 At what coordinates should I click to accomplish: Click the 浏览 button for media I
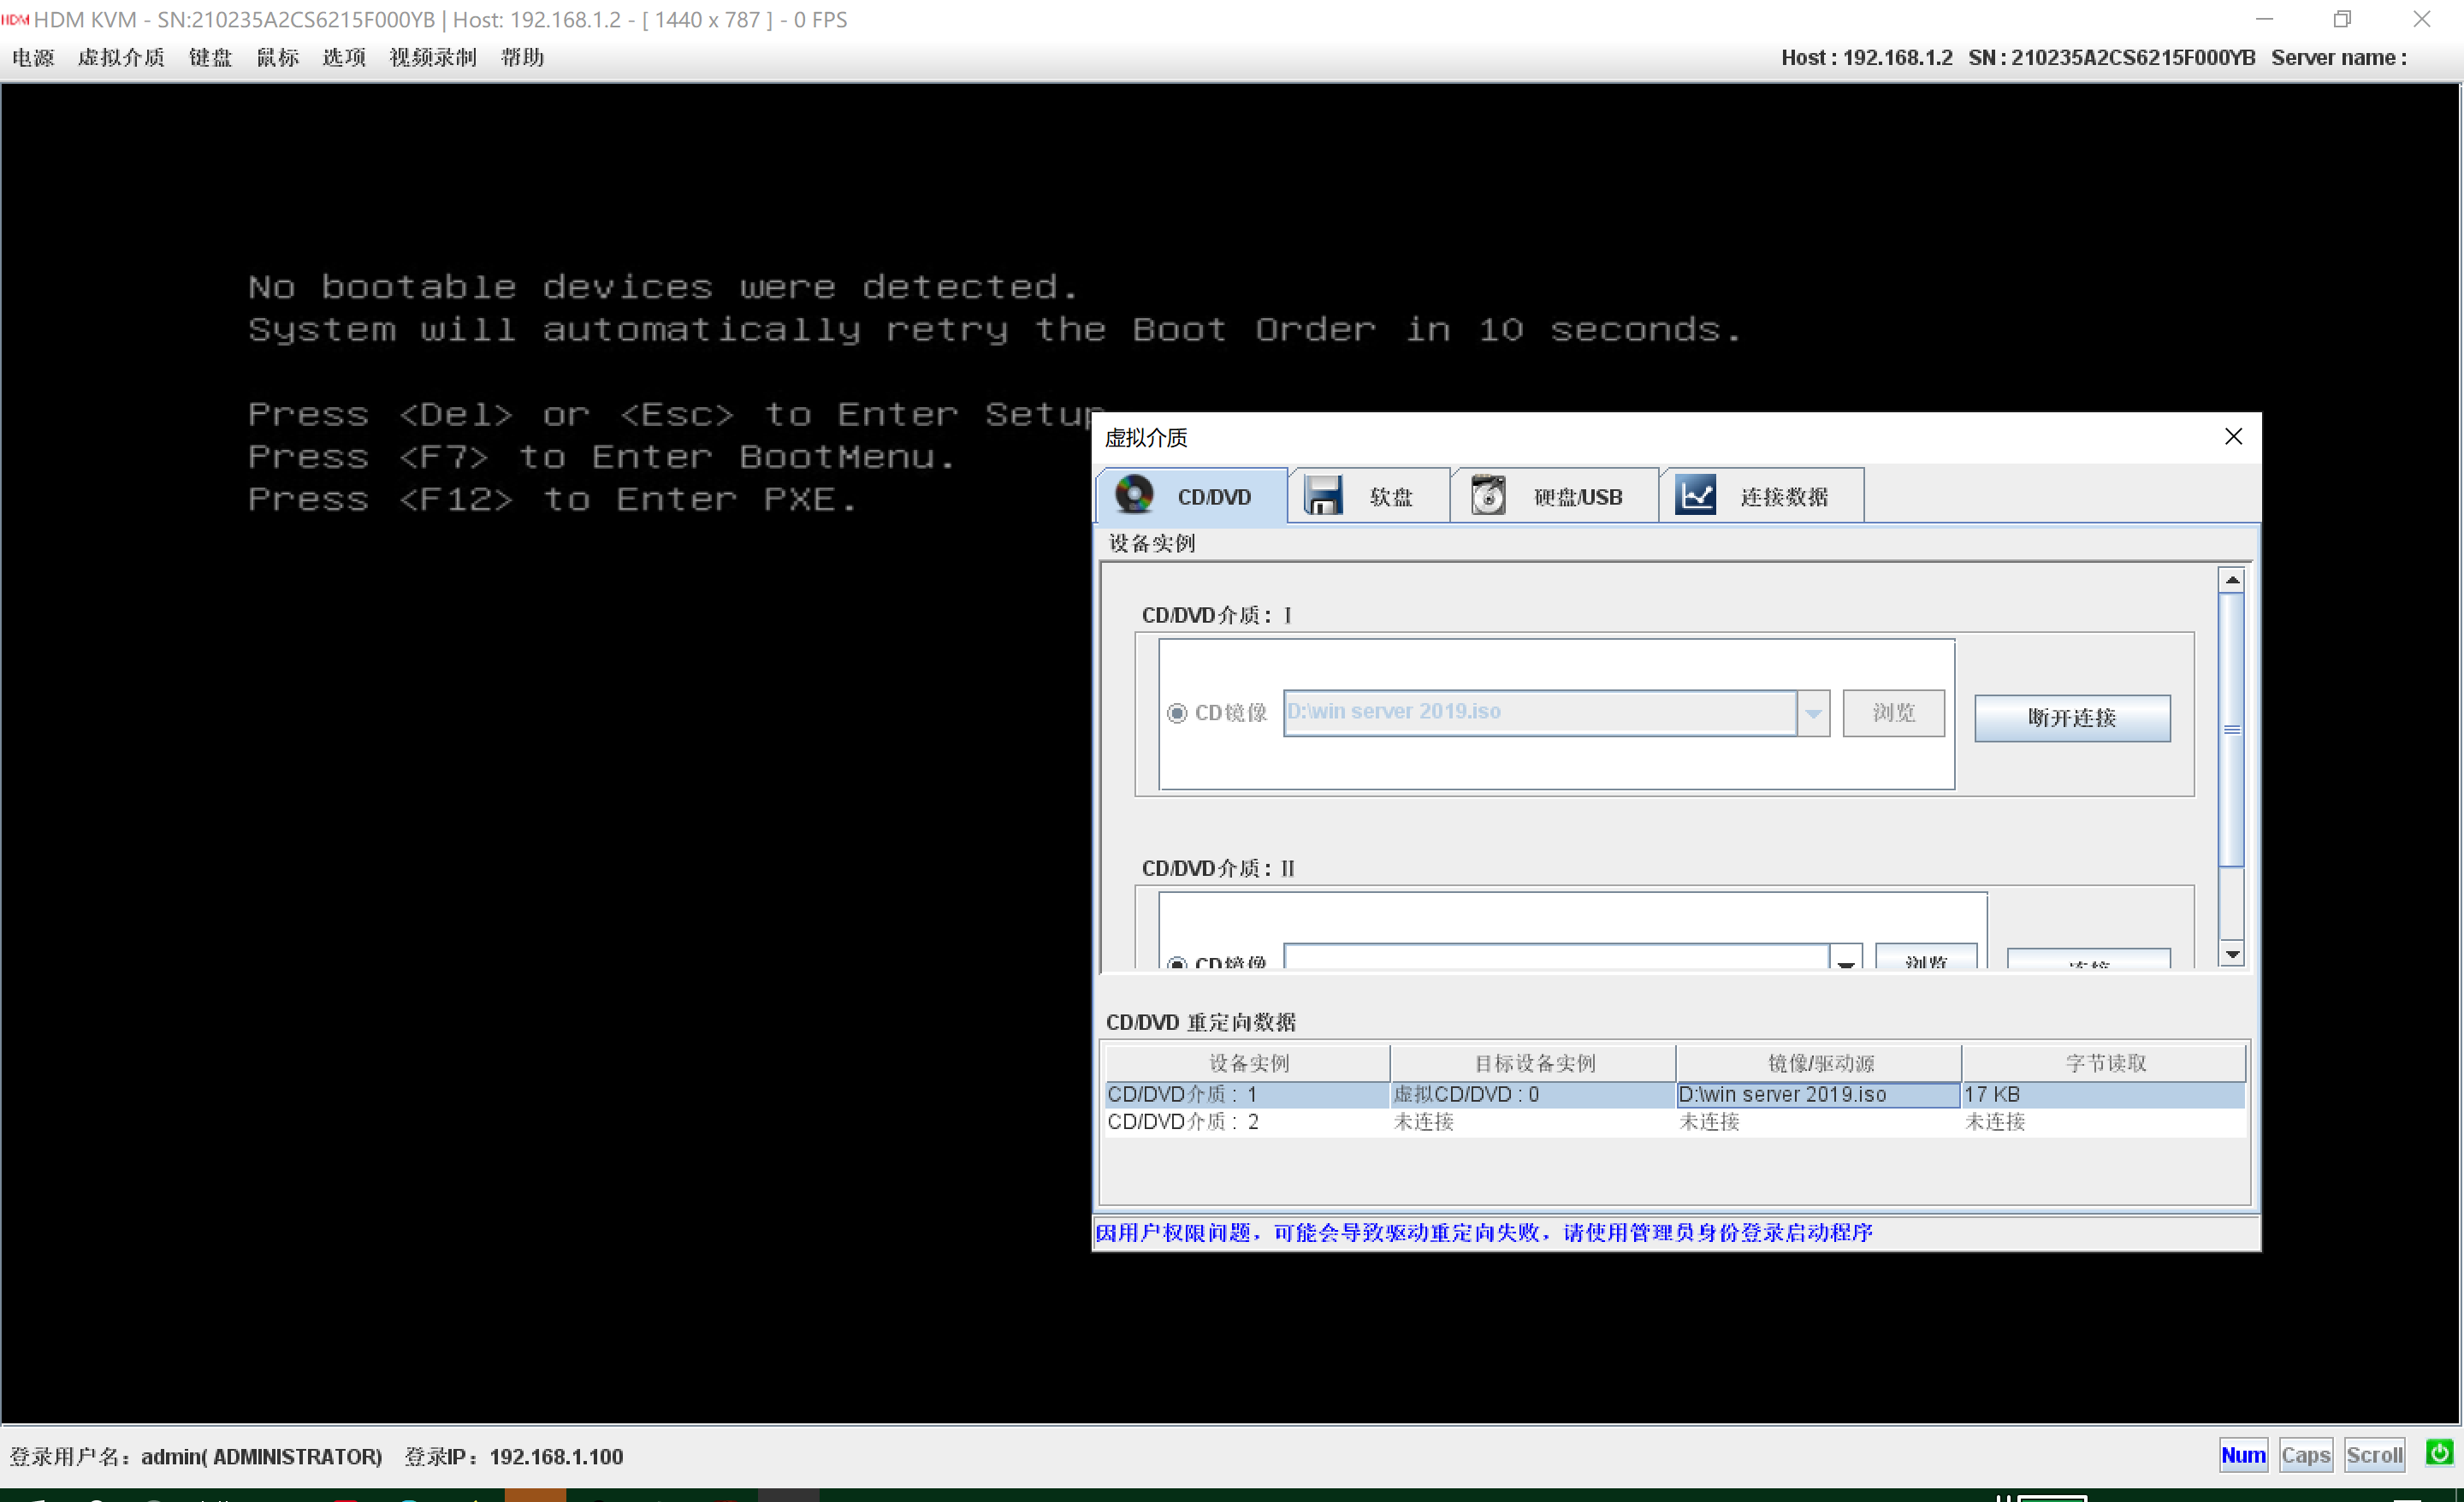(1893, 713)
